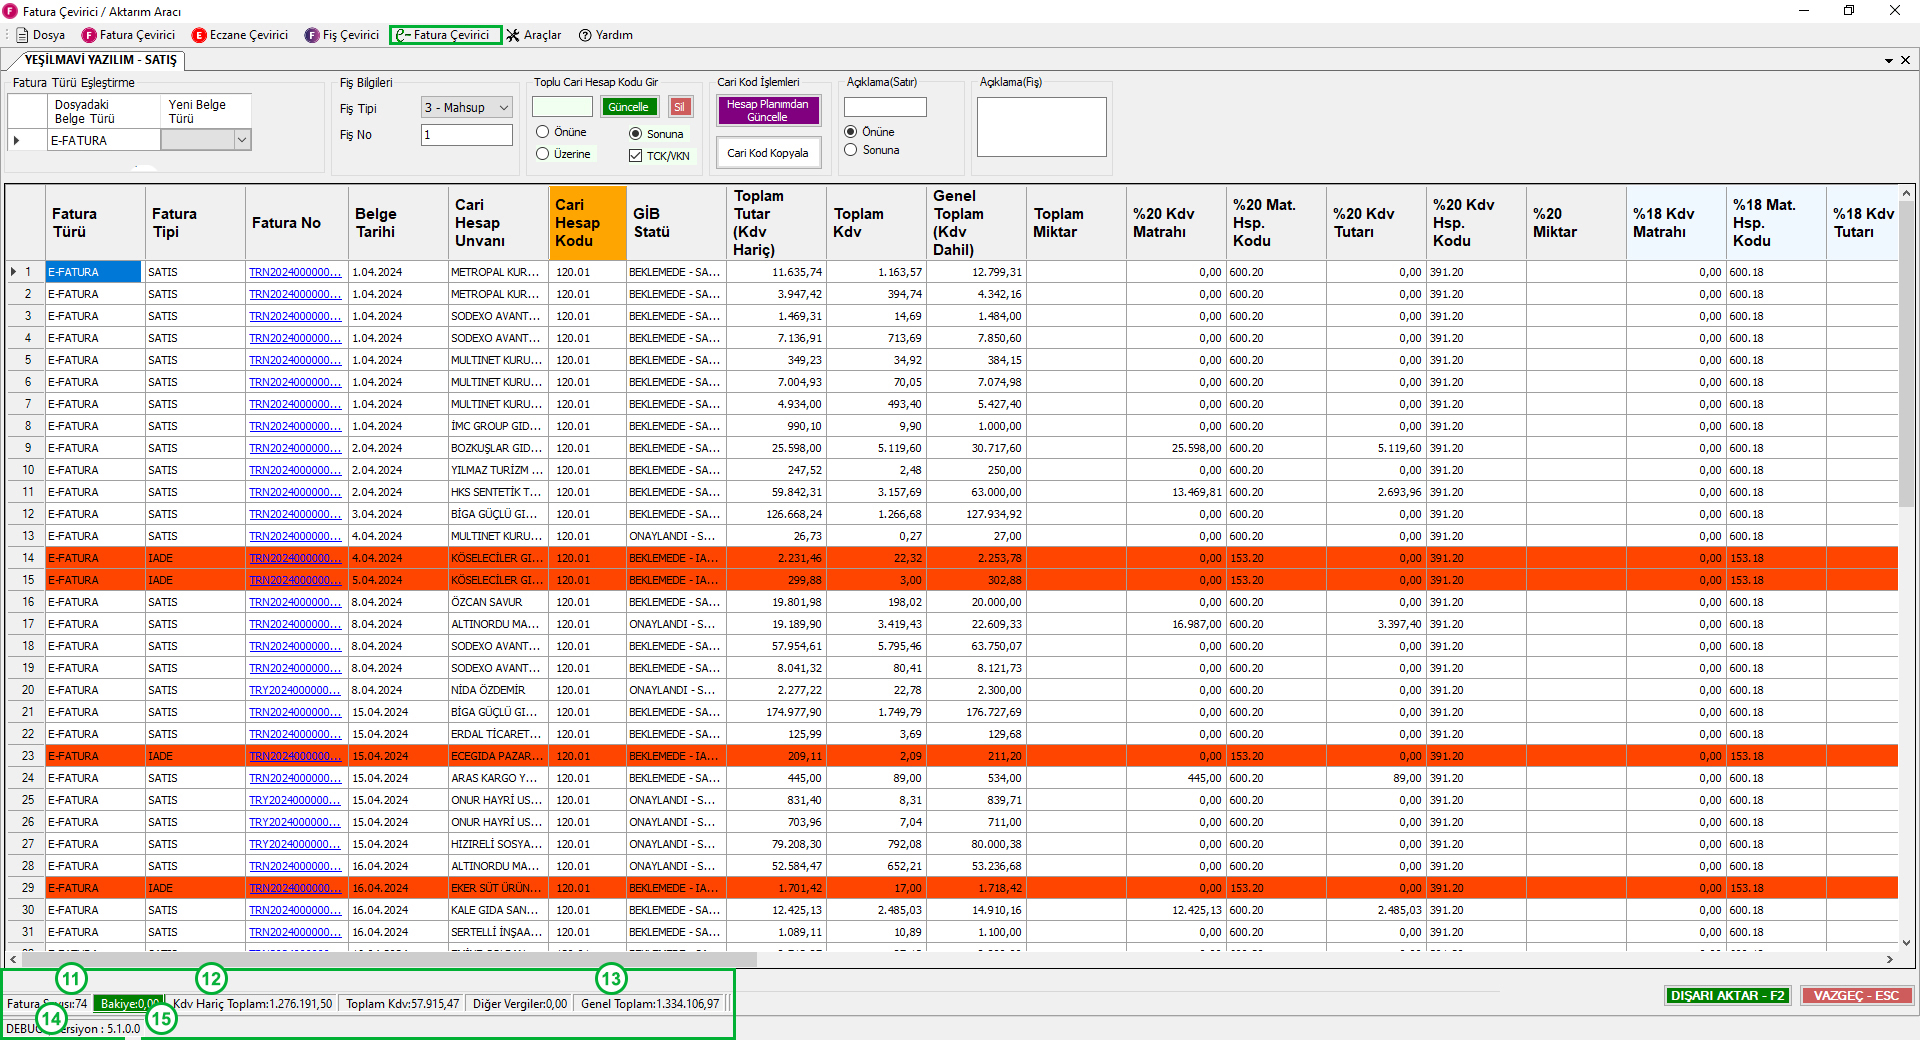The width and height of the screenshot is (1920, 1040).
Task: Click the %20 Kdv Matrahı column header
Action: pos(1176,223)
